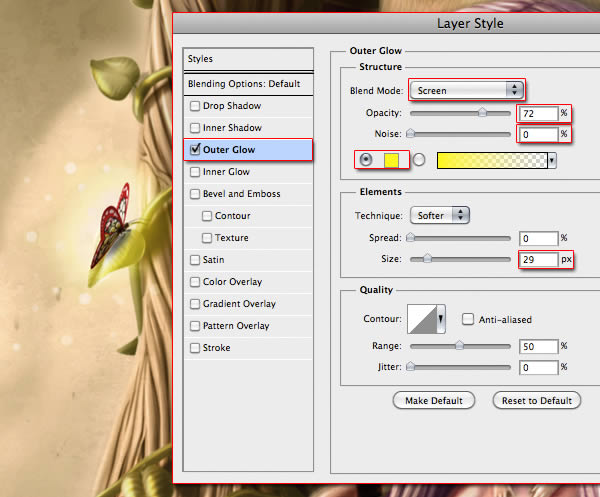Viewport: 600px width, 497px height.
Task: Select the Bevel and Emboss label
Action: pos(241,194)
